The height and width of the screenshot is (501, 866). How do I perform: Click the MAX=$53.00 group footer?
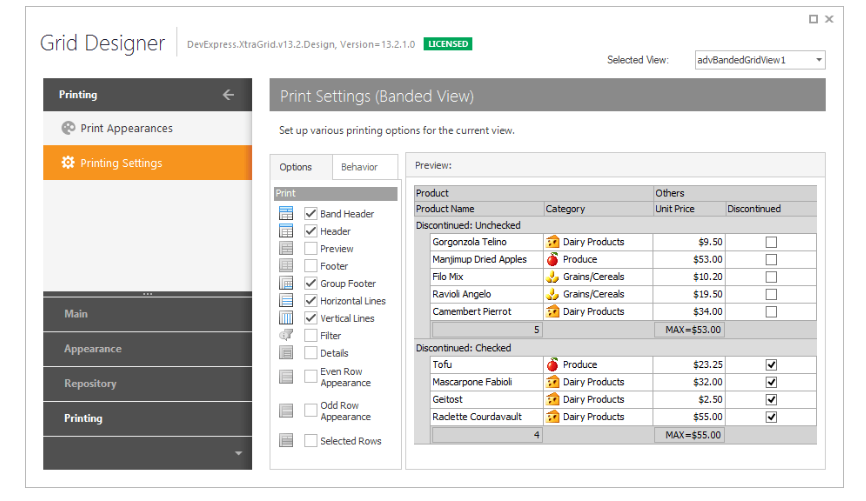[689, 330]
